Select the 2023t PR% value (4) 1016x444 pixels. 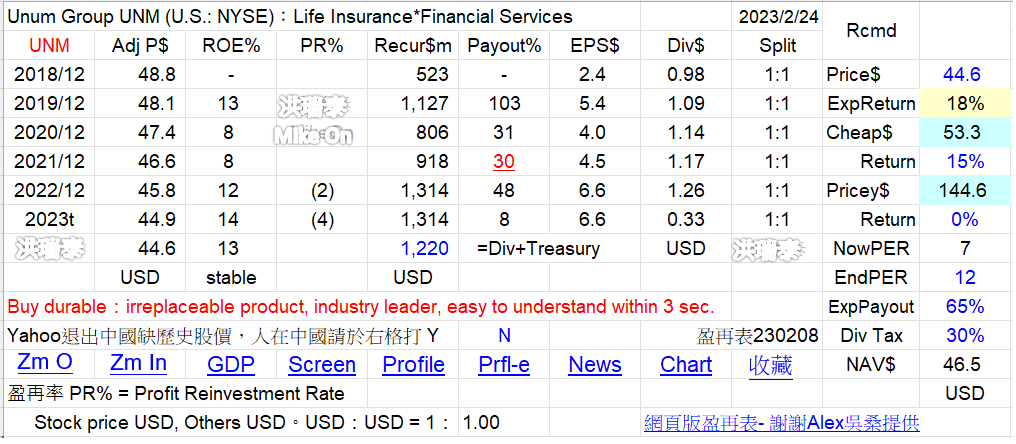(x=322, y=220)
